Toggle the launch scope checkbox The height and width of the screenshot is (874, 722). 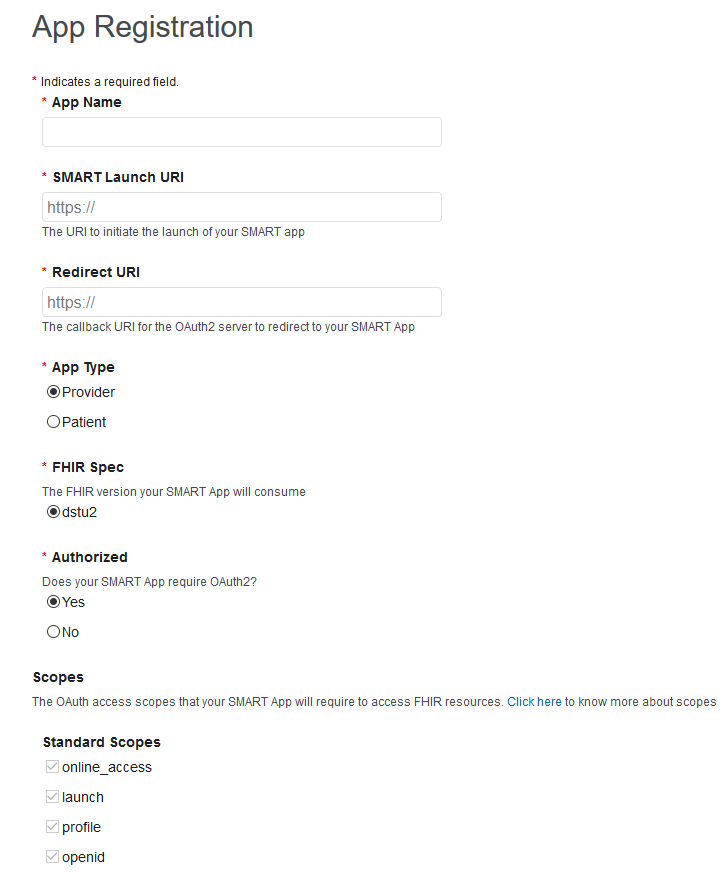point(53,797)
